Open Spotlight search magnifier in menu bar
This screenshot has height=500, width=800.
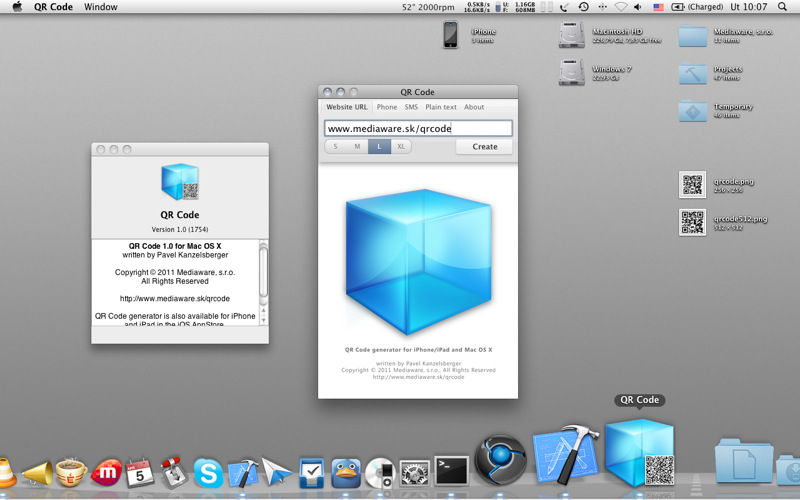tap(782, 7)
